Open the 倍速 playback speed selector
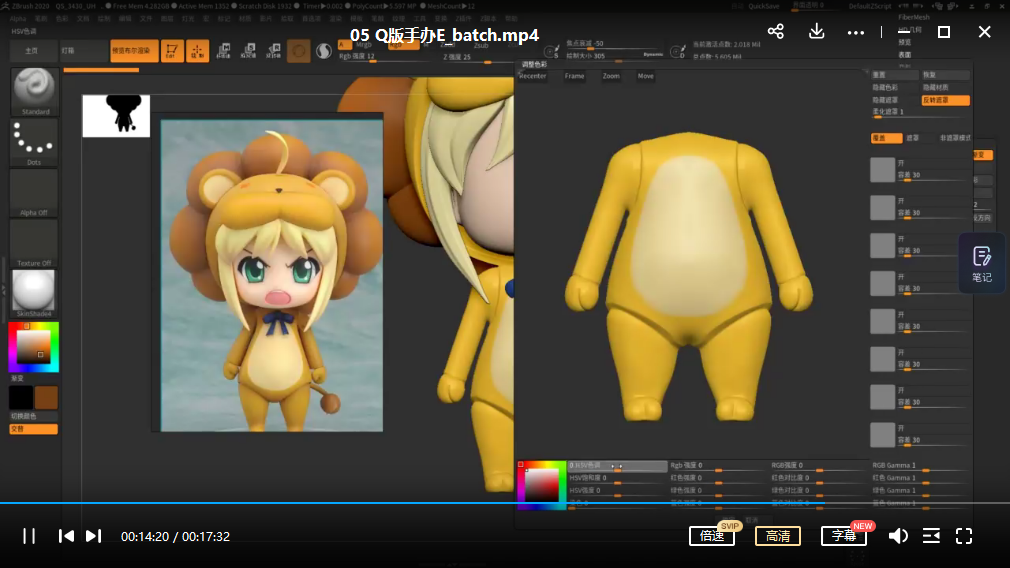The height and width of the screenshot is (568, 1010). click(712, 536)
